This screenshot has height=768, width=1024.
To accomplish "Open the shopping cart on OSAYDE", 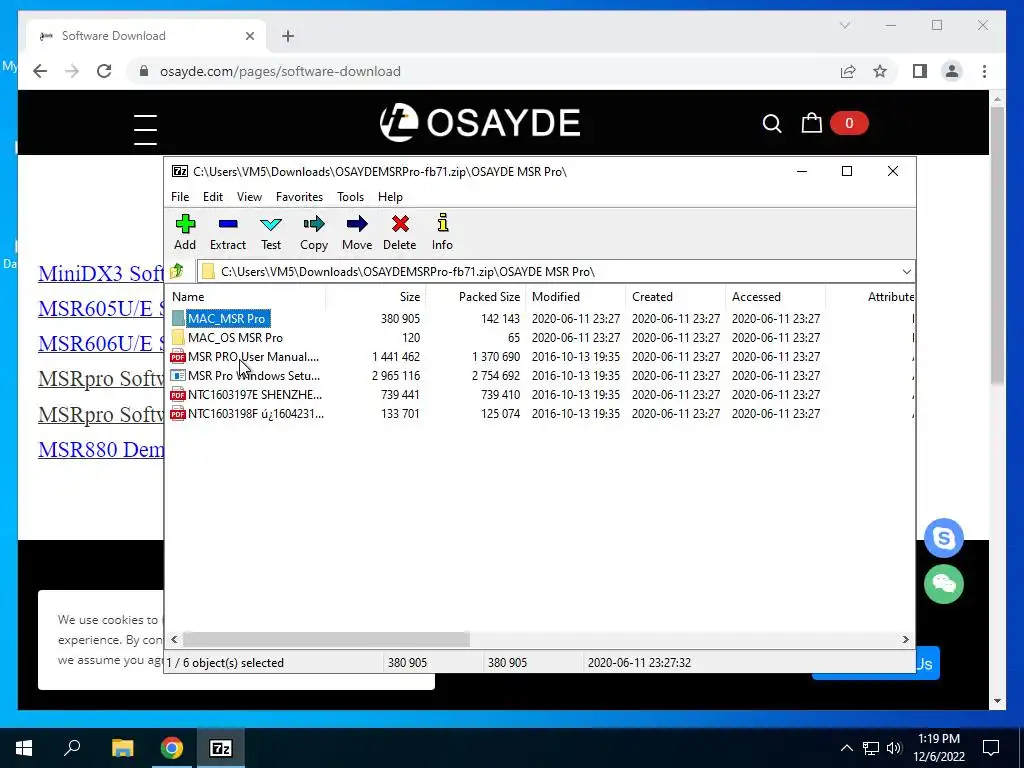I will (x=812, y=123).
